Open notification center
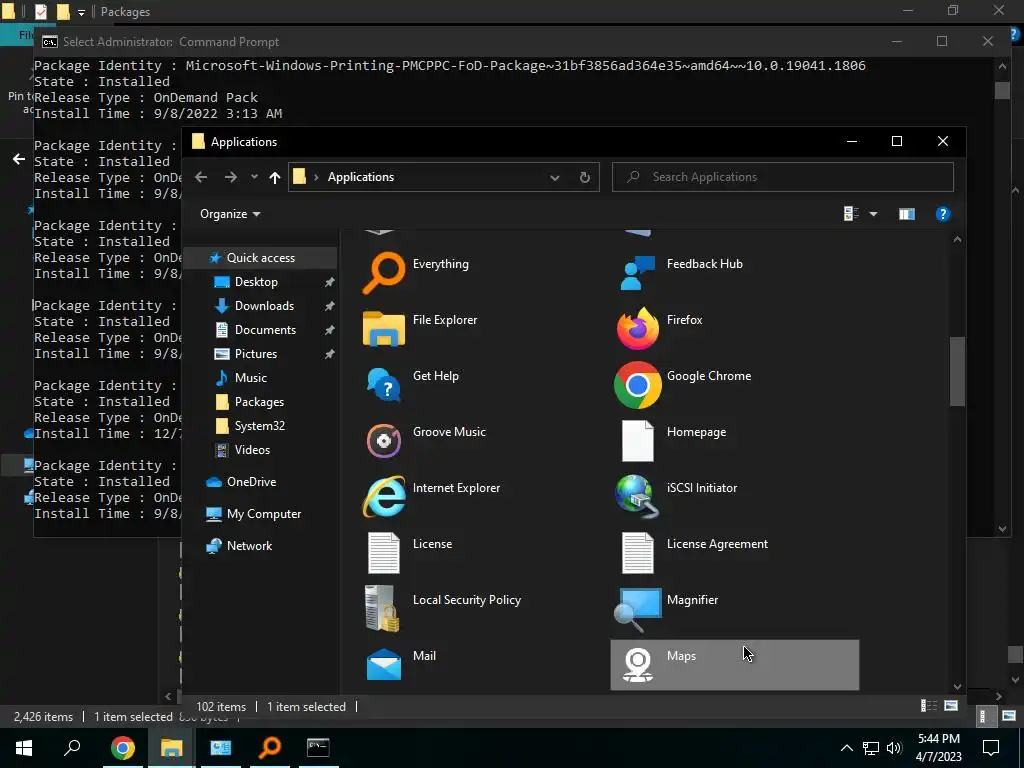 pos(991,748)
